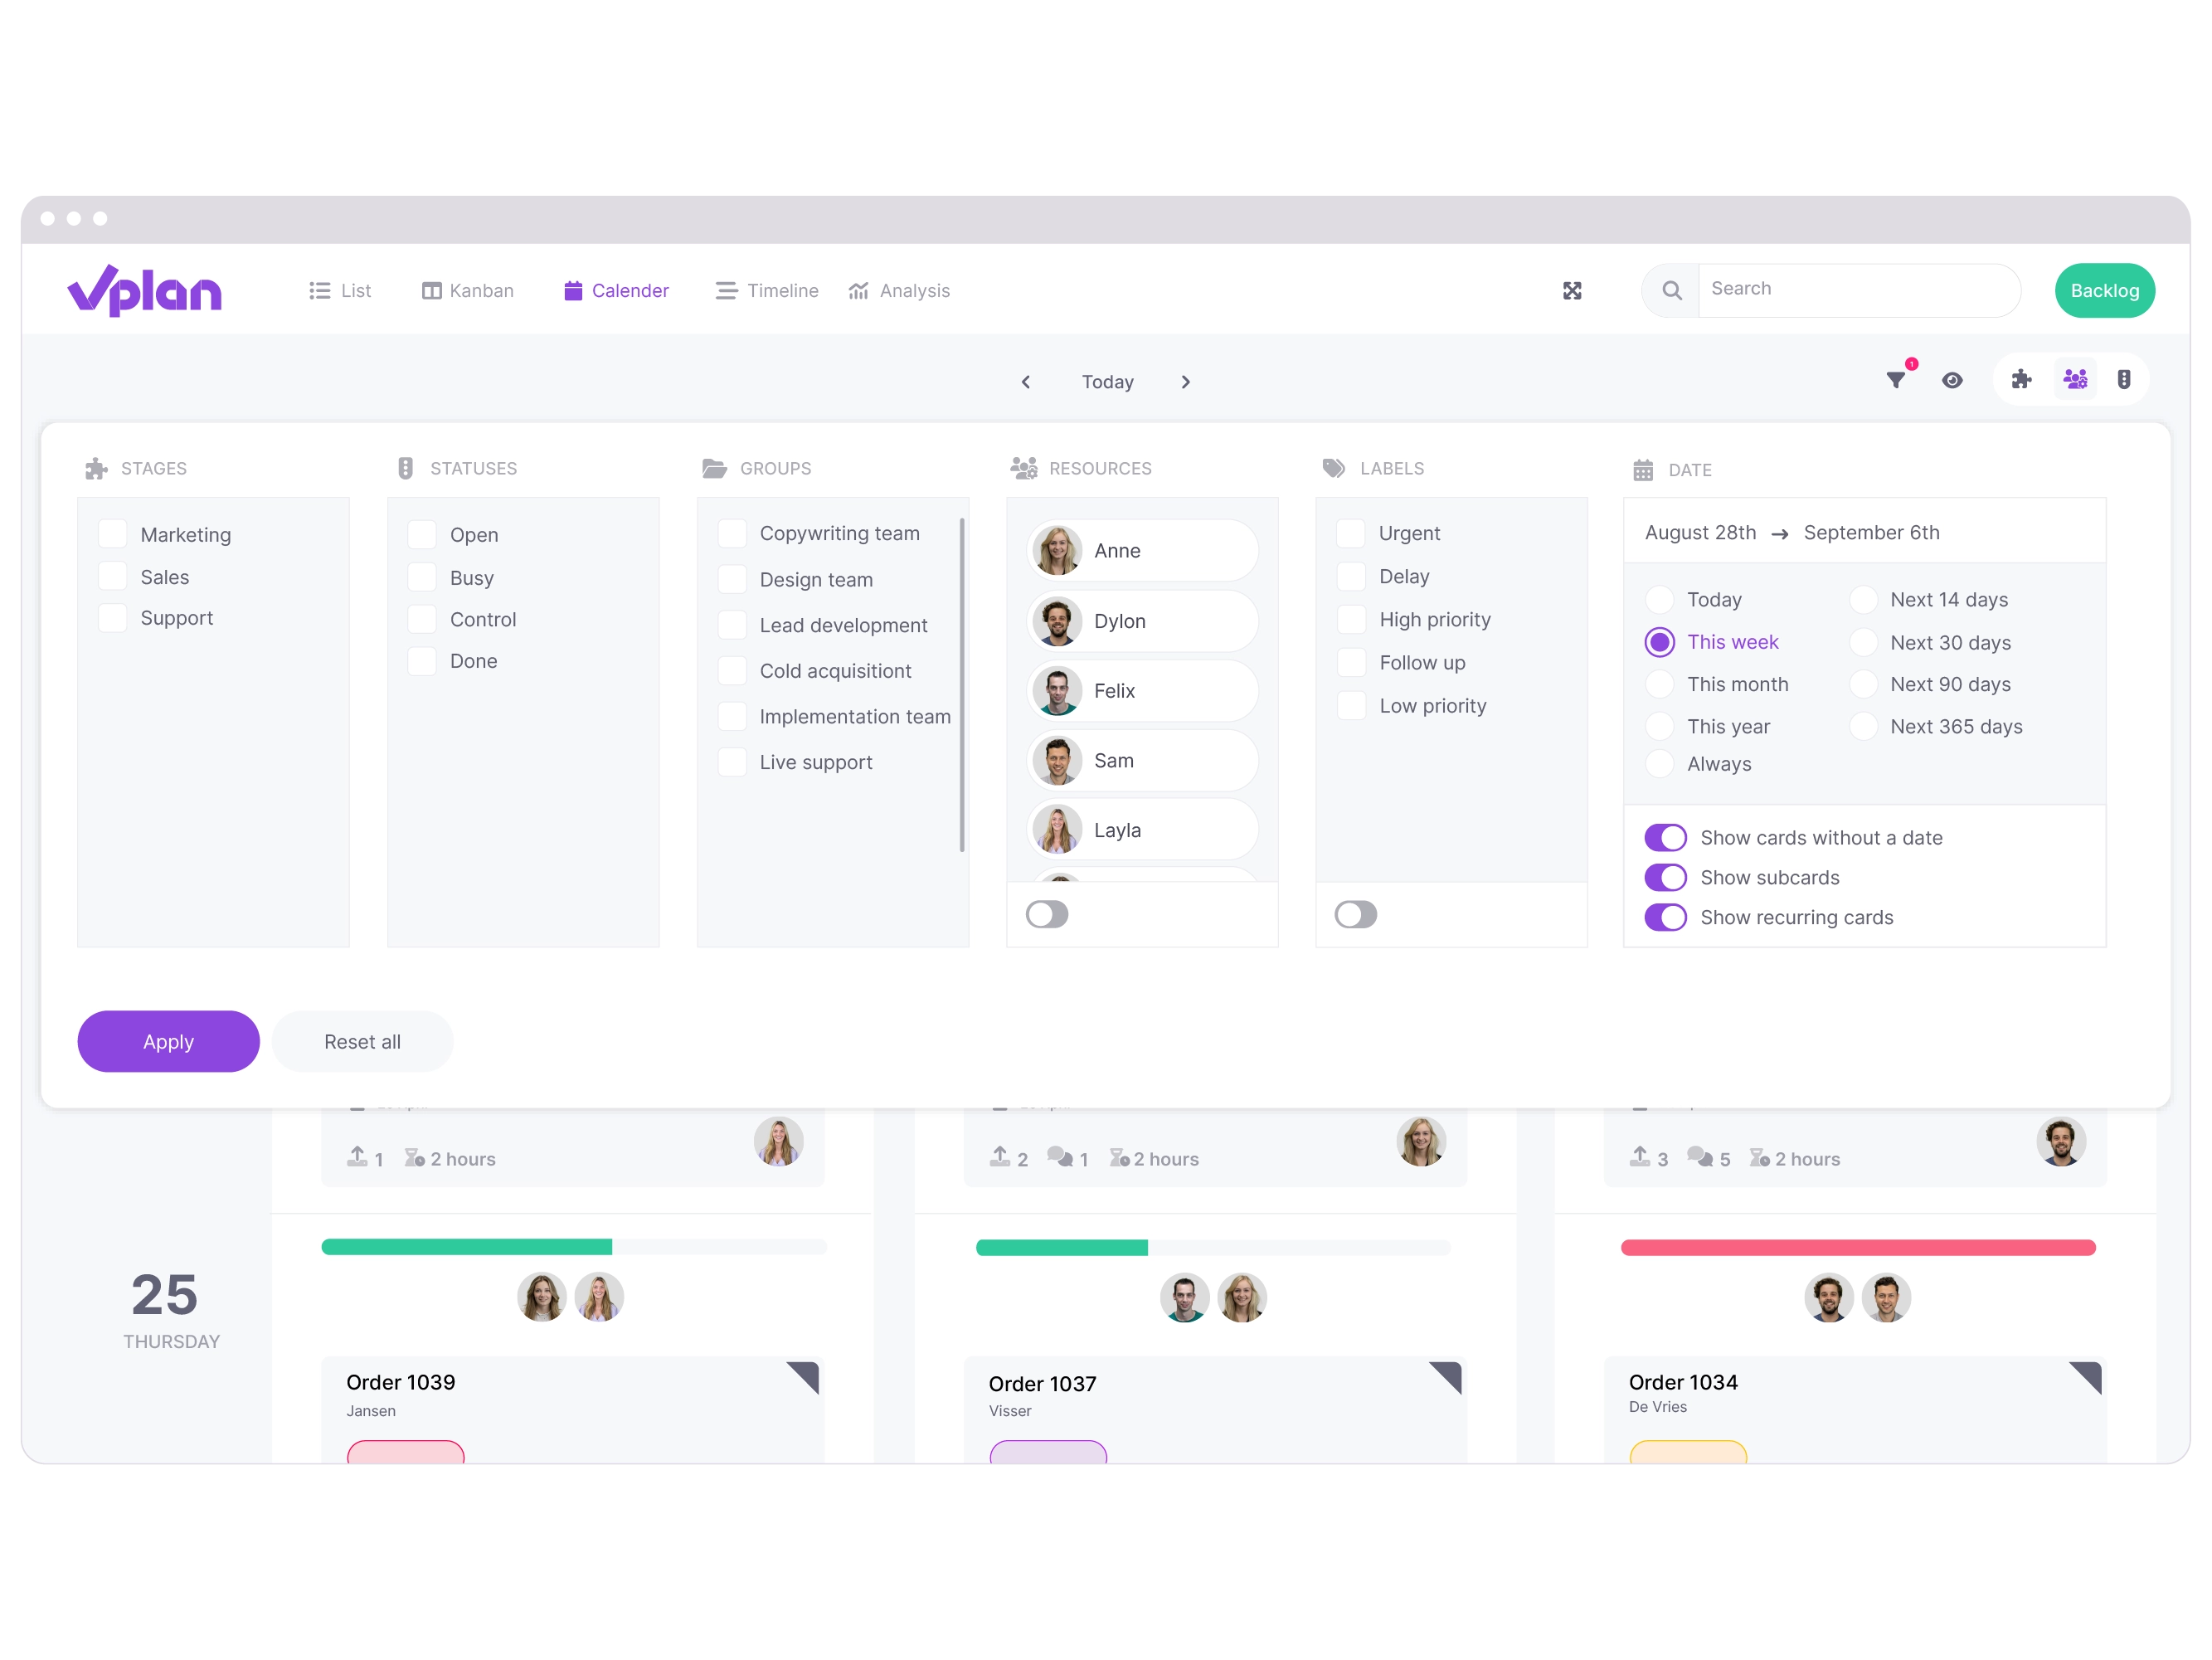
Task: Toggle Show cards without a date
Action: [1666, 839]
